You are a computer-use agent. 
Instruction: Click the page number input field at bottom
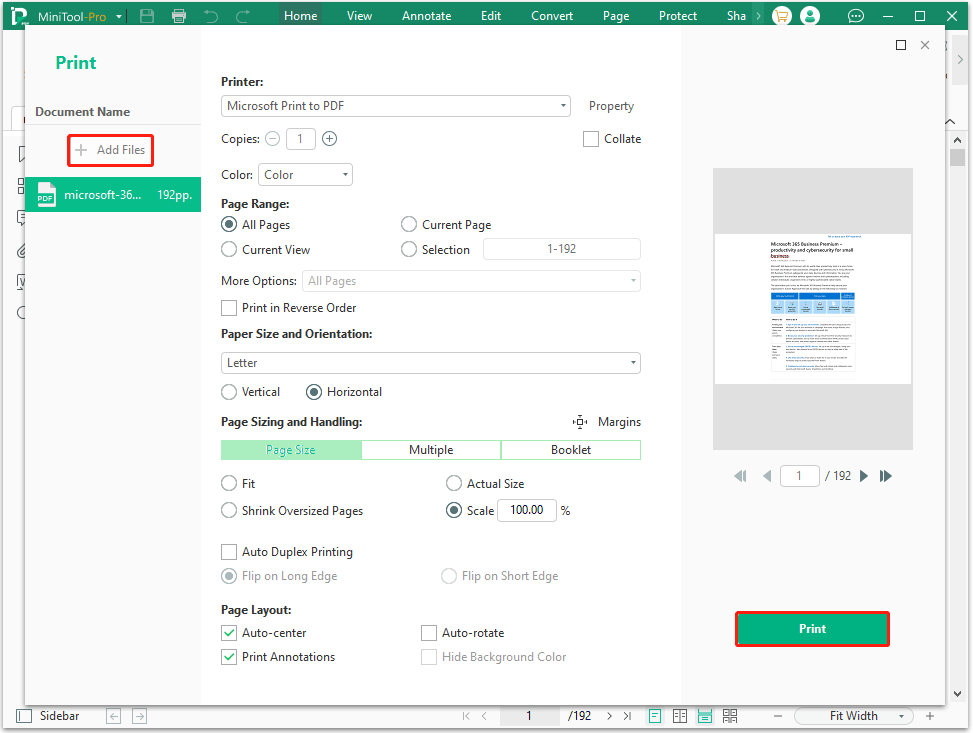tap(529, 715)
